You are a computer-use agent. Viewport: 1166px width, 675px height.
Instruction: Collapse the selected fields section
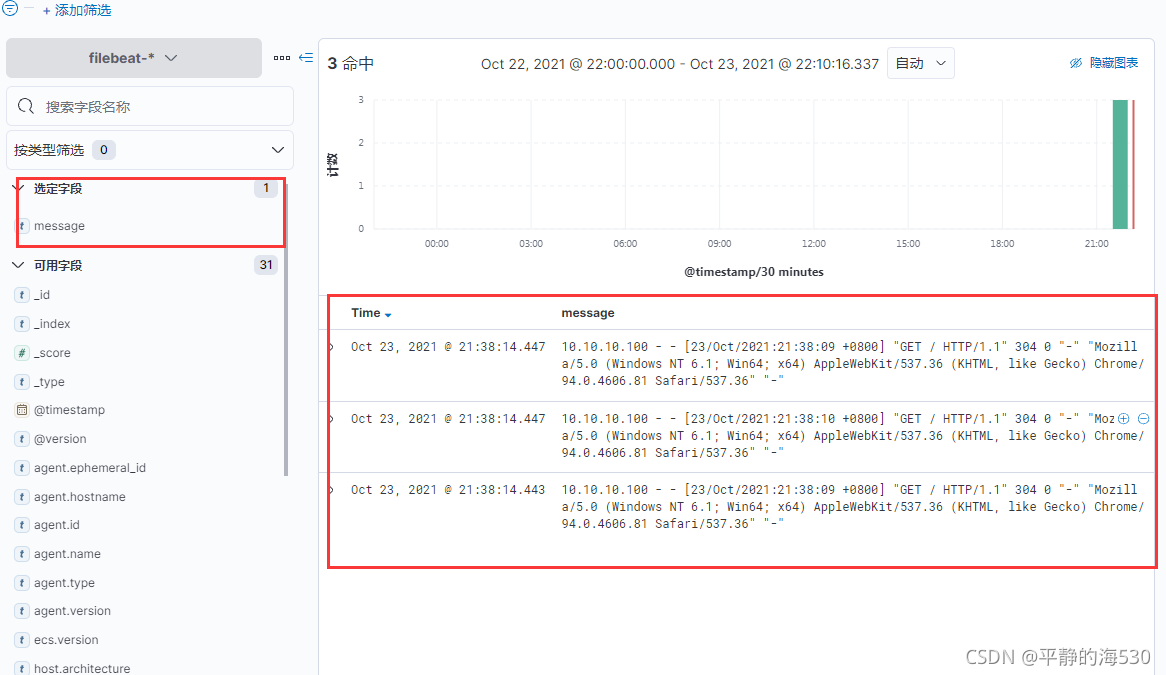tap(19, 189)
